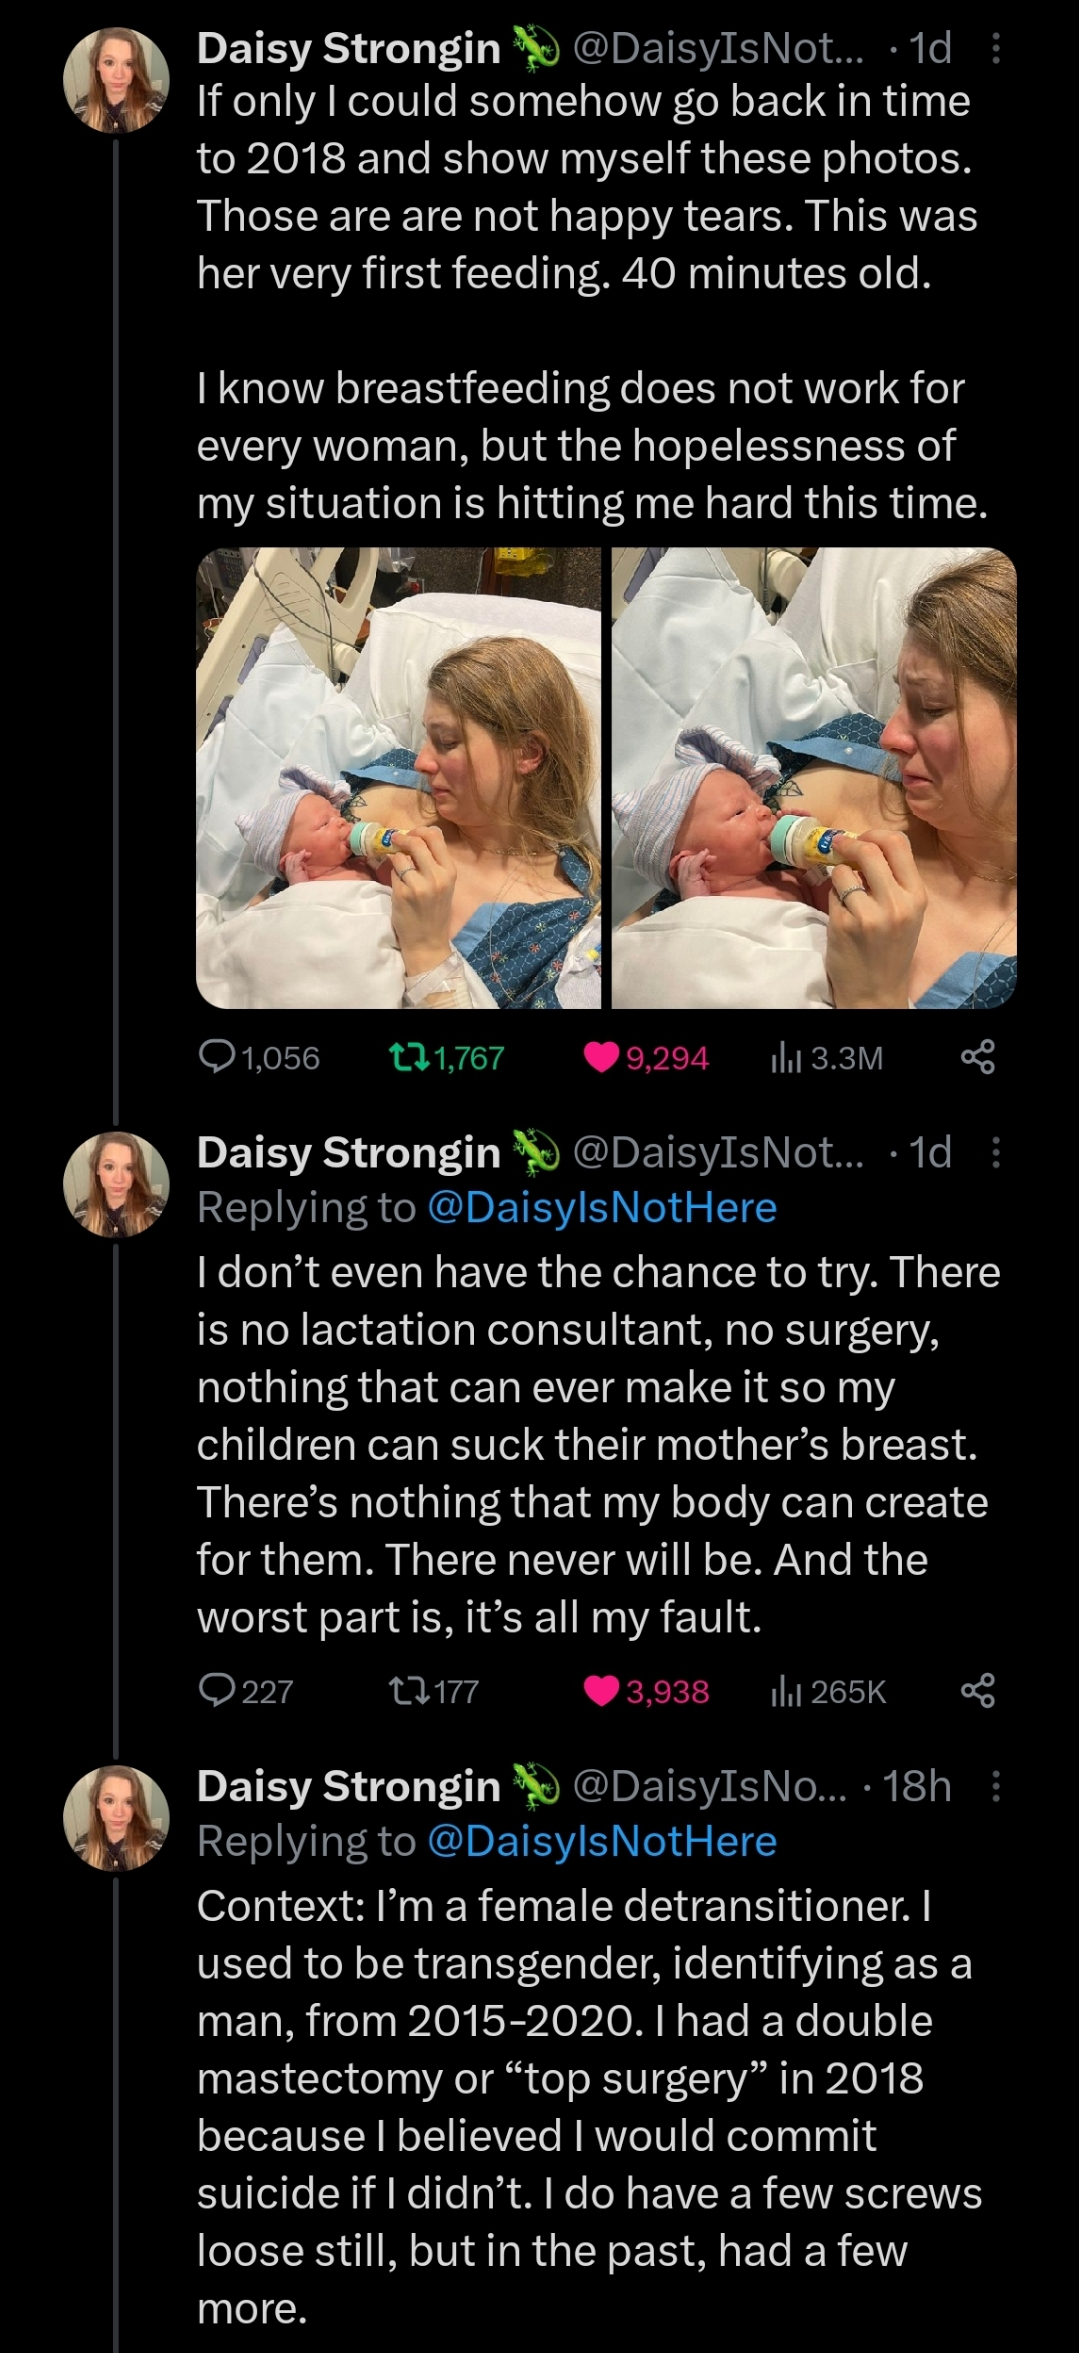Image resolution: width=1079 pixels, height=2353 pixels.
Task: Share the first tweet
Action: (977, 1057)
